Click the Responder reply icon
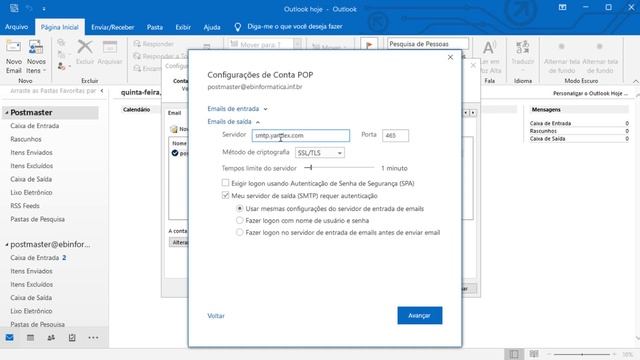640x360 pixels. click(x=138, y=44)
